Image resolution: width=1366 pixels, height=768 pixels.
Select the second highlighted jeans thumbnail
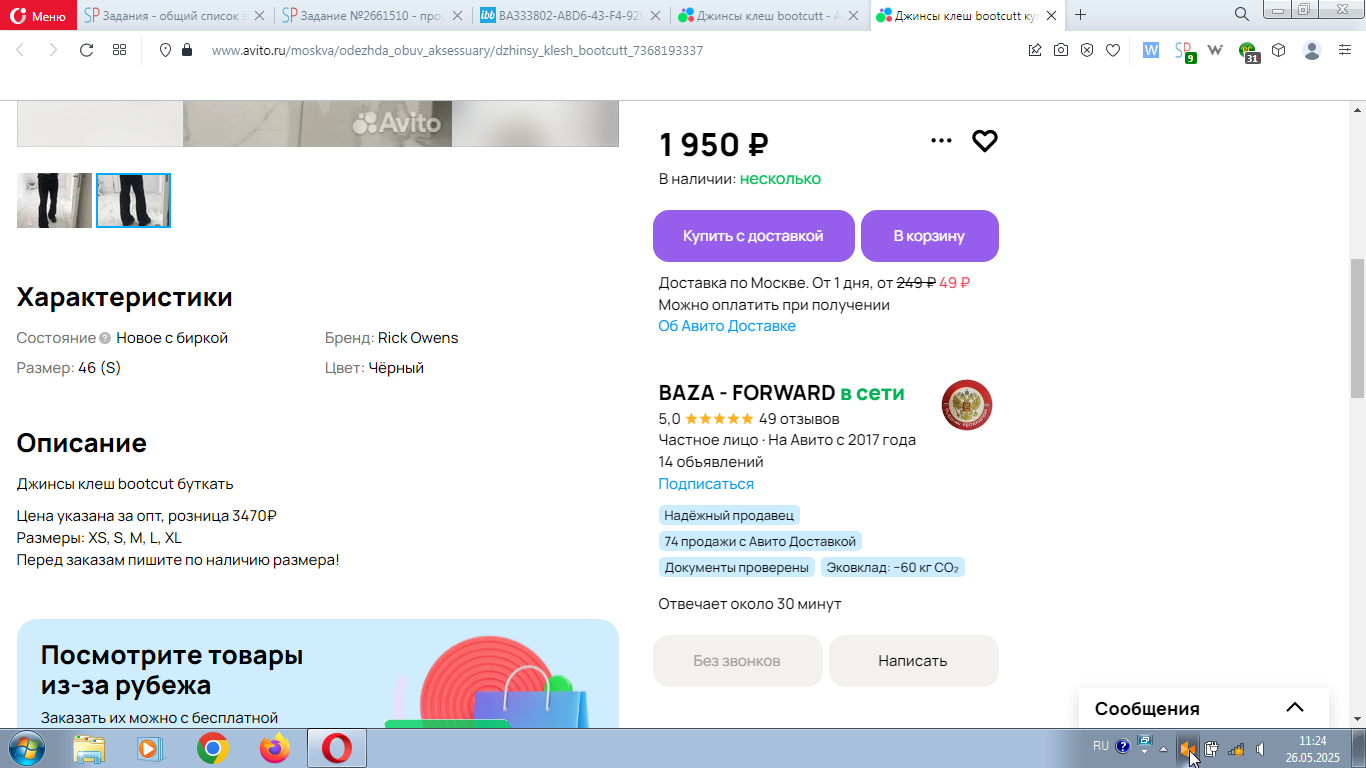click(x=133, y=200)
